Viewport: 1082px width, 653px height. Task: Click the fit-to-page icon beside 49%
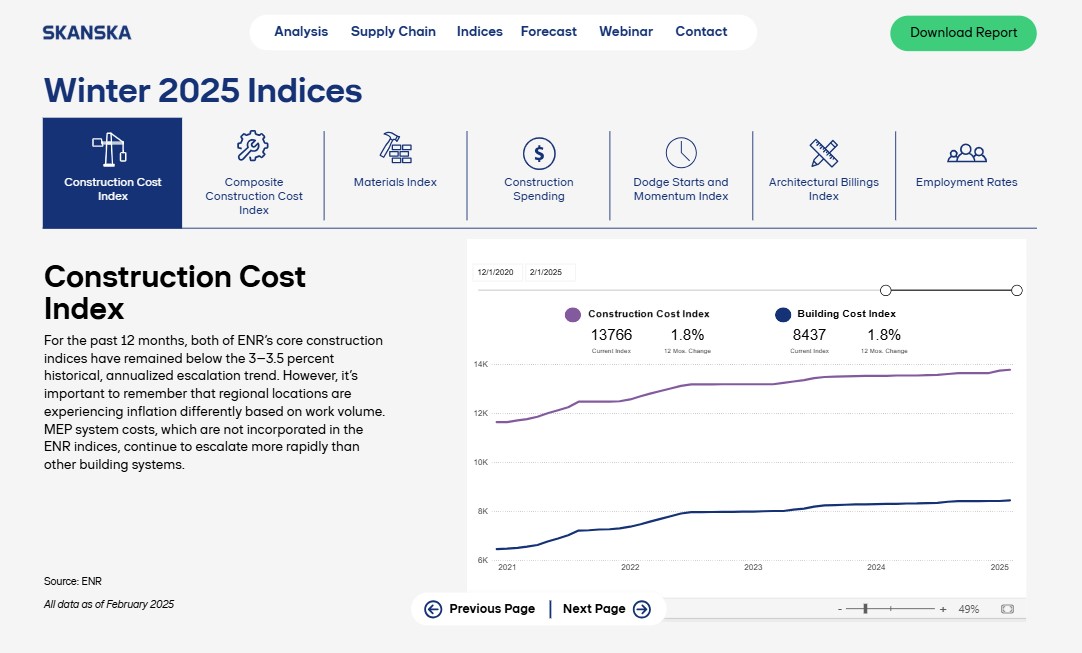coord(1007,609)
